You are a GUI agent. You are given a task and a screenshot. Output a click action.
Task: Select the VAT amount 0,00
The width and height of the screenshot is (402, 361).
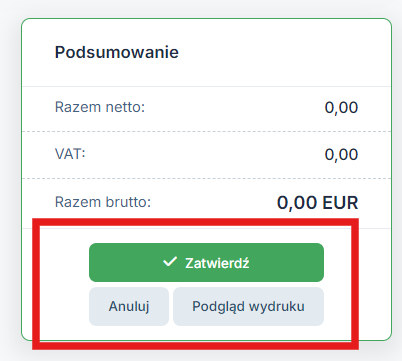pos(341,155)
